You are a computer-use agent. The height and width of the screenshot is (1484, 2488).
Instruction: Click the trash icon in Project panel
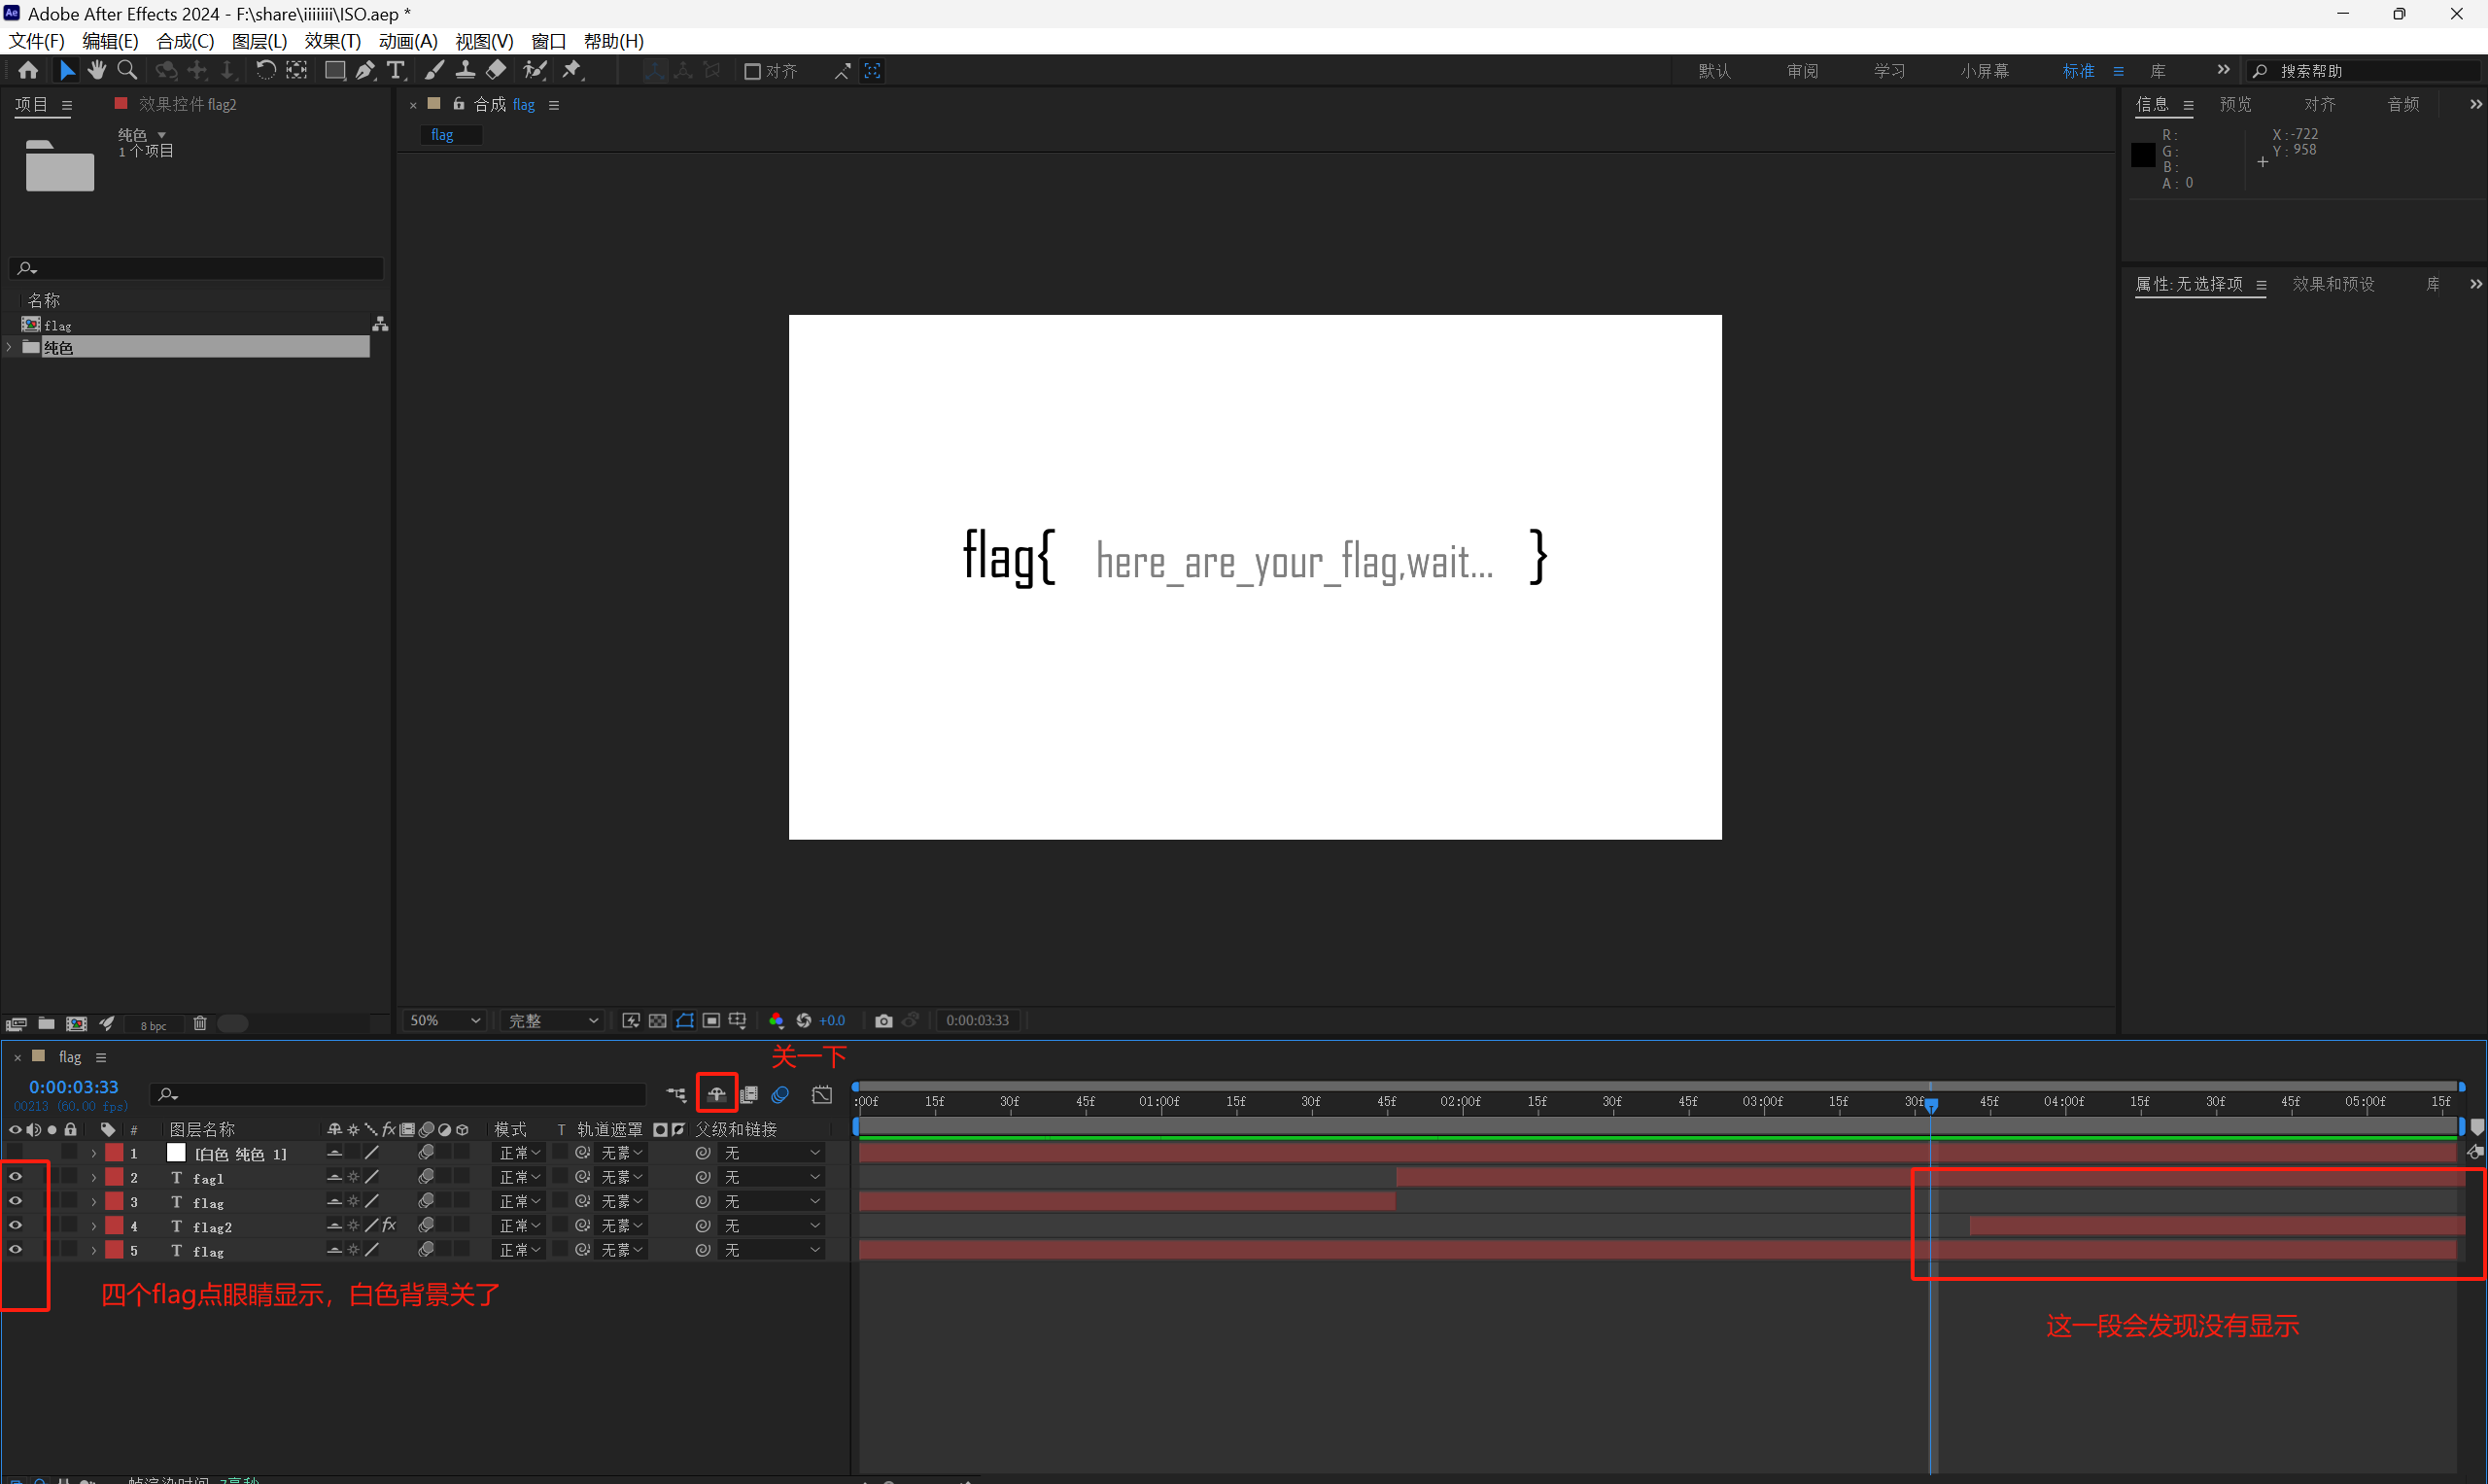[x=200, y=1023]
